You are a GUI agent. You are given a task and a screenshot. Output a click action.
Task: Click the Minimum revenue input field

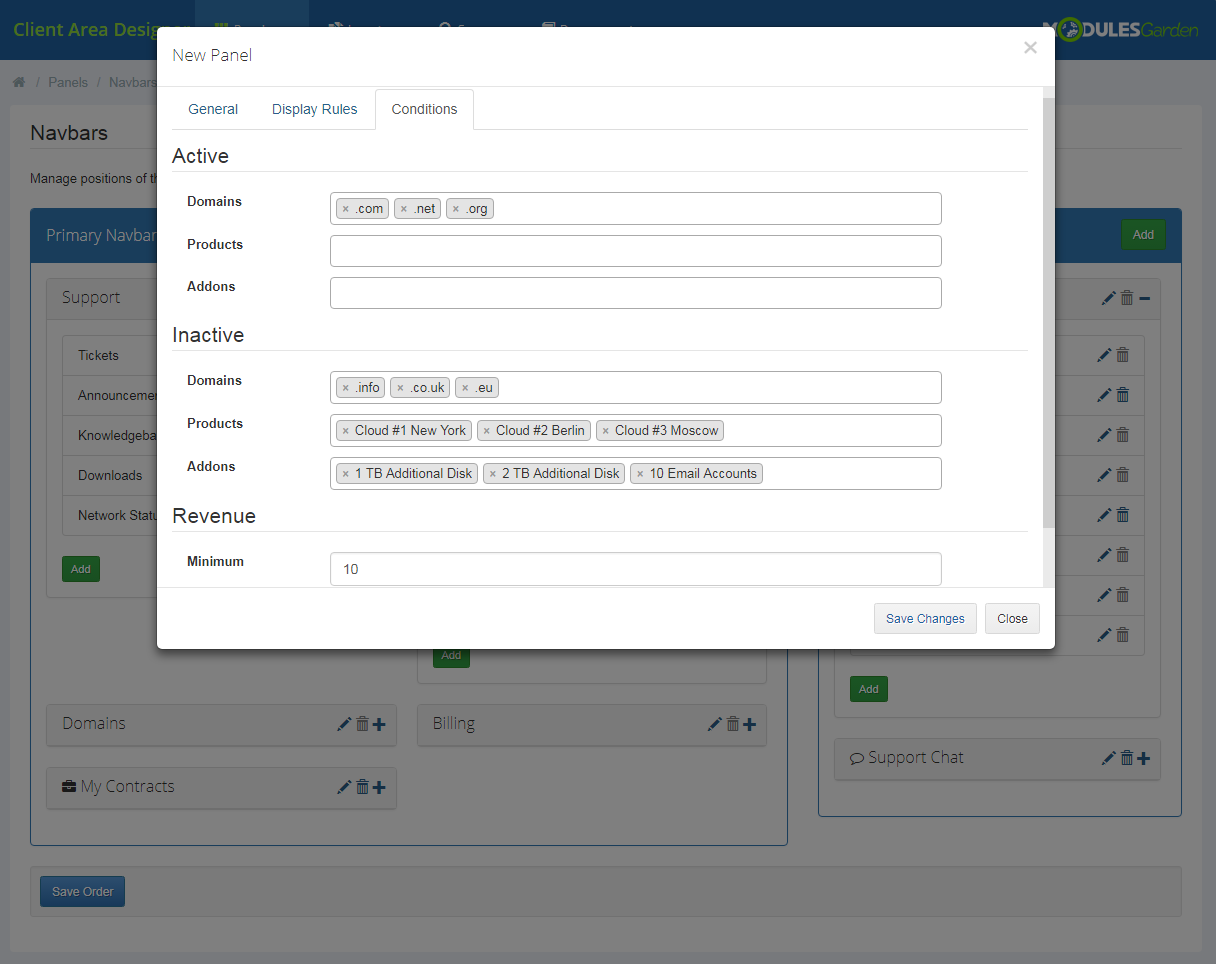pos(635,569)
